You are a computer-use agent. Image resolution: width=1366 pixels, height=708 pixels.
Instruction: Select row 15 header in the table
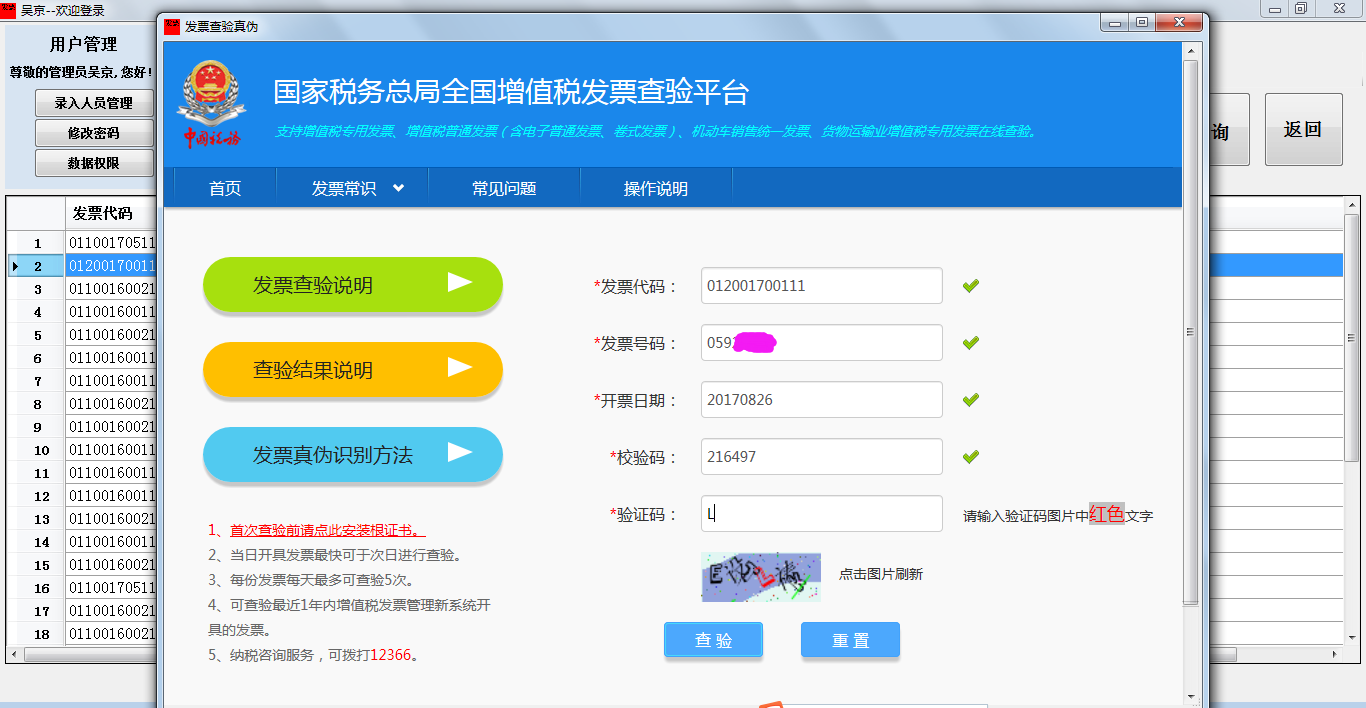(37, 565)
